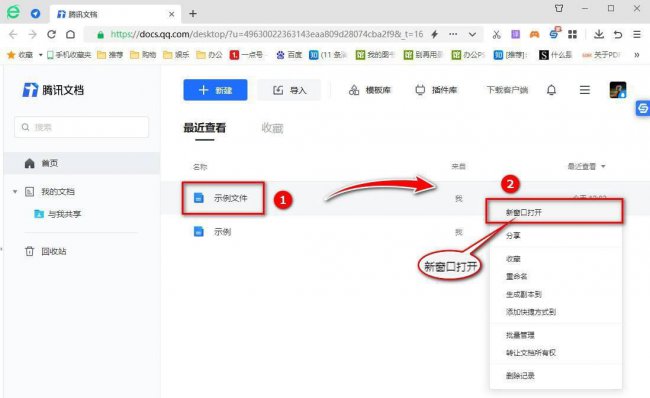
Task: Open the 回收站 recycle bin
Action: pos(46,251)
